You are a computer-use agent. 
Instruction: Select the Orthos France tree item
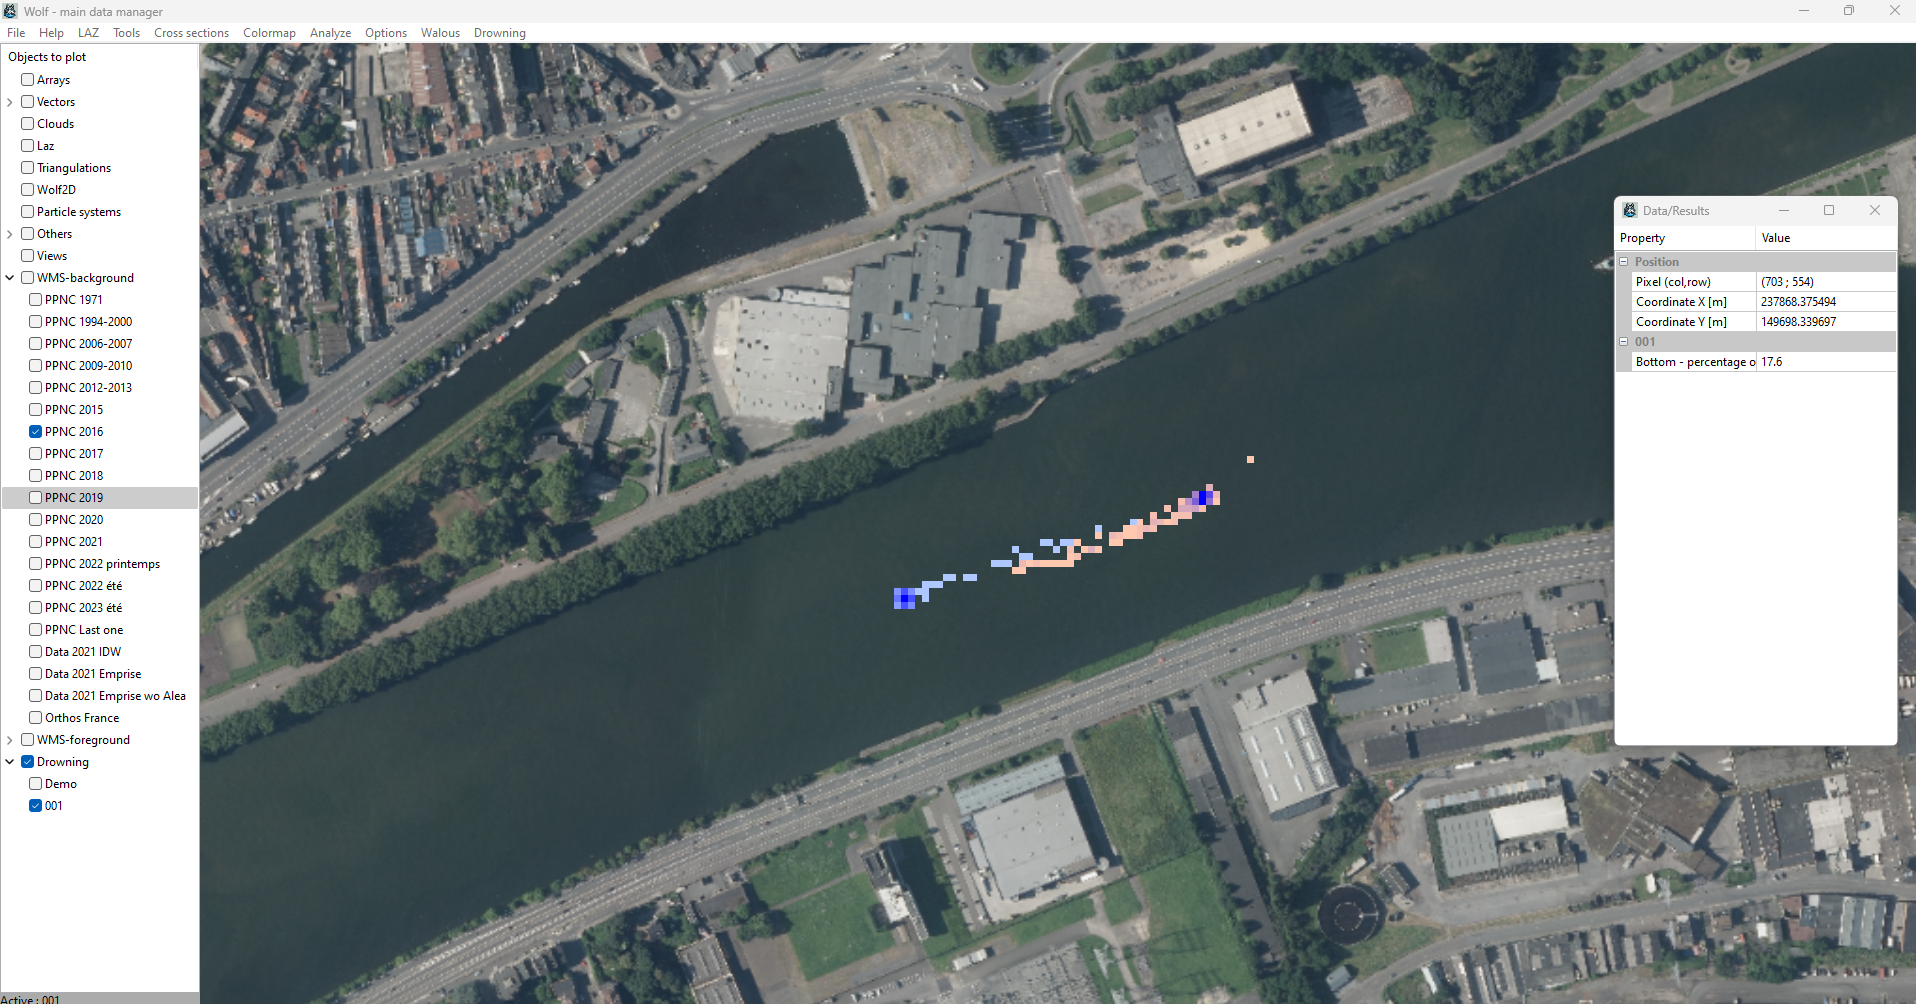point(82,717)
